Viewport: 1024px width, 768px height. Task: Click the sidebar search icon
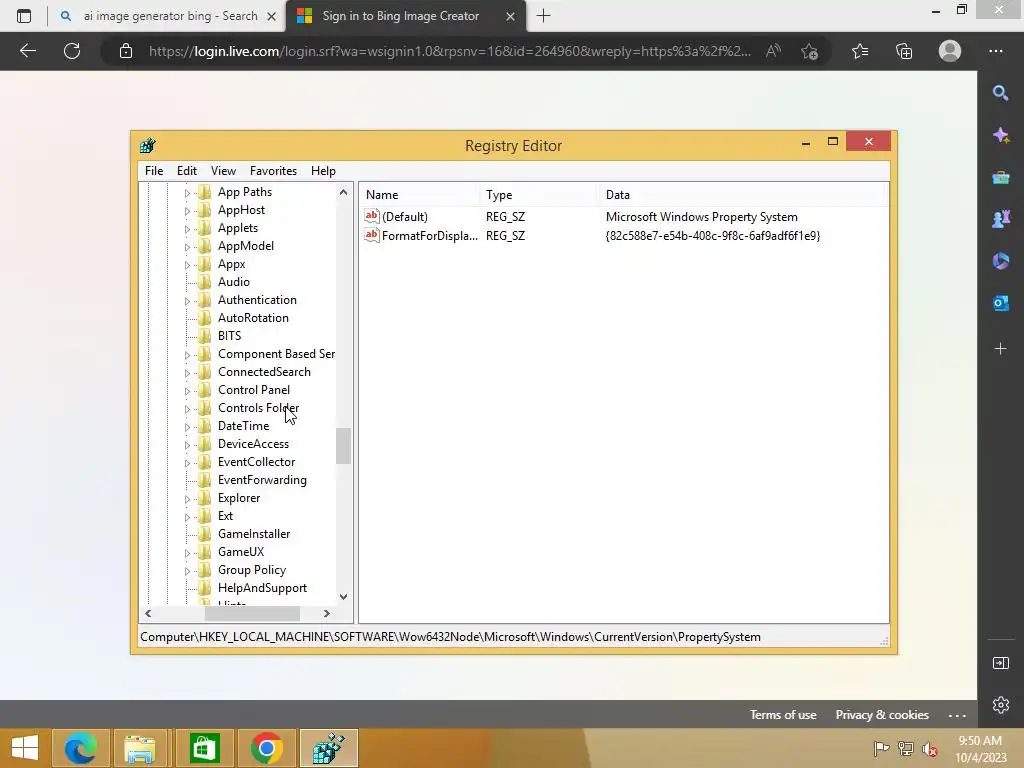coord(1000,93)
